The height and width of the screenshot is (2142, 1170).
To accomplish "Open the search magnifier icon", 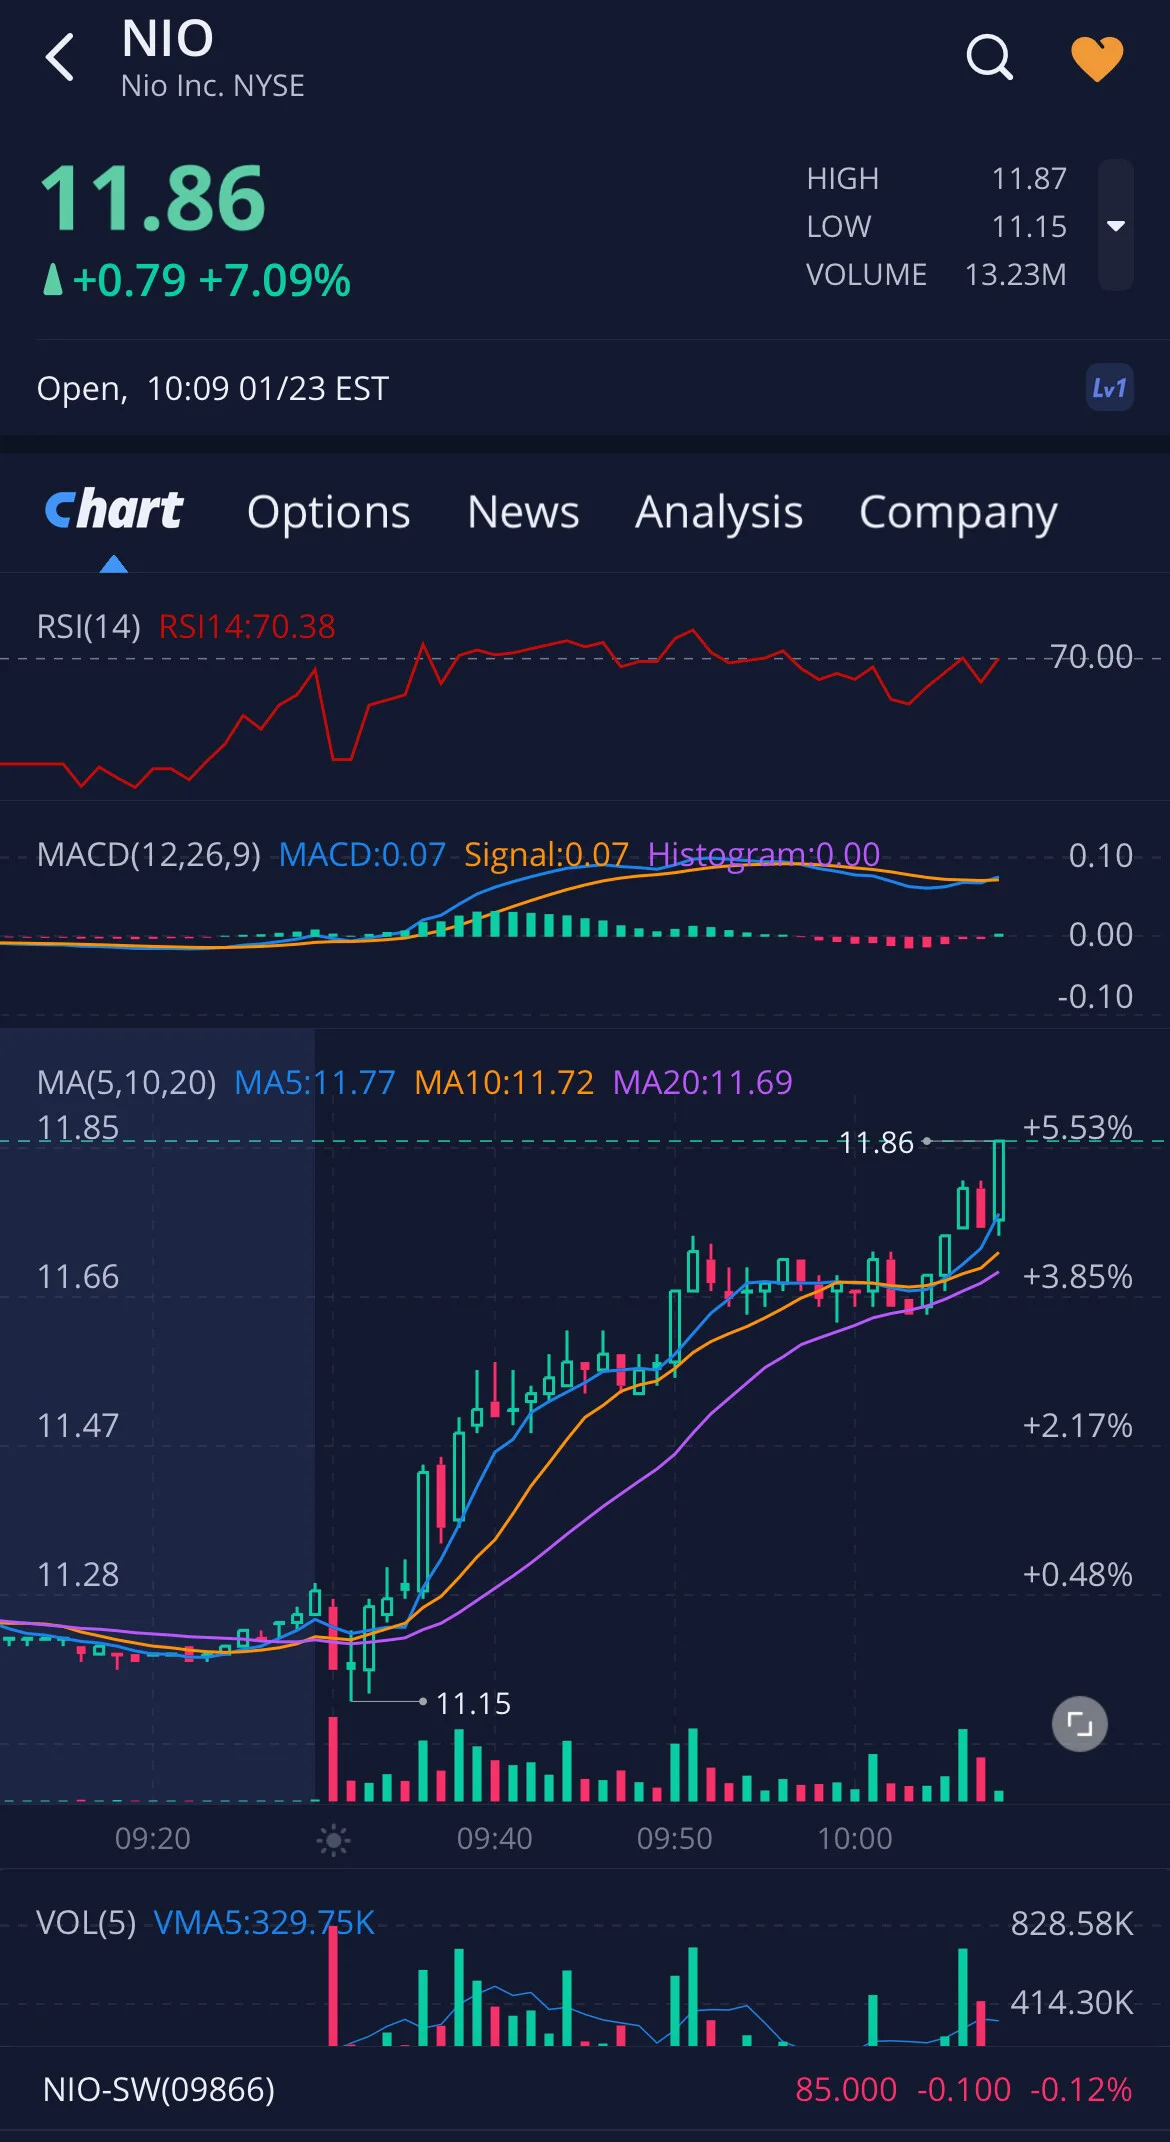I will click(989, 57).
